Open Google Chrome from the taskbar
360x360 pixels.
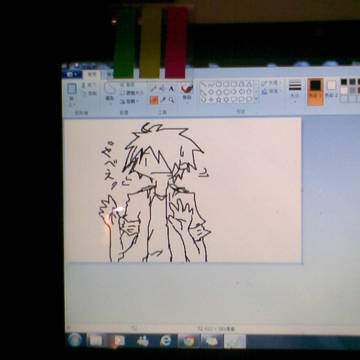click(189, 341)
